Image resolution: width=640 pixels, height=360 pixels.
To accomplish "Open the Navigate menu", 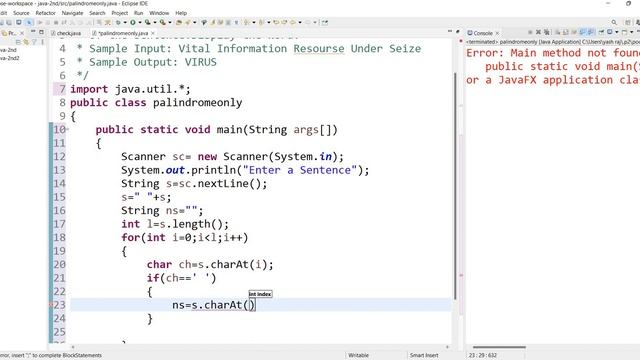I will [x=72, y=13].
